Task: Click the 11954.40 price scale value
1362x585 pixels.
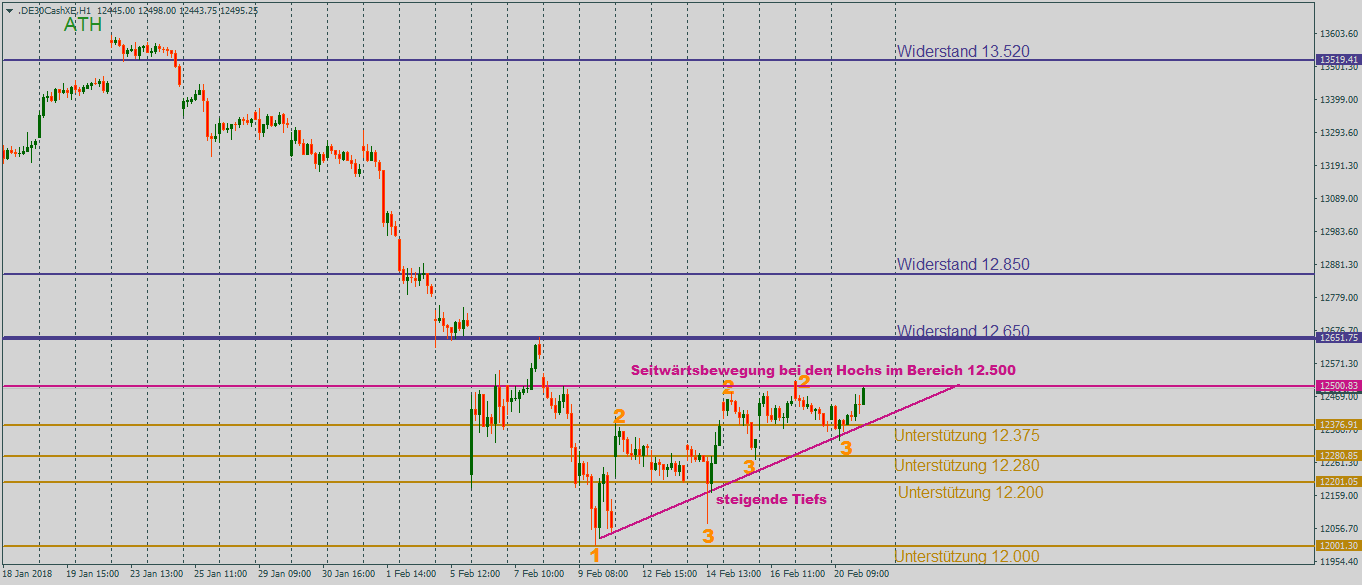Action: click(x=1339, y=562)
